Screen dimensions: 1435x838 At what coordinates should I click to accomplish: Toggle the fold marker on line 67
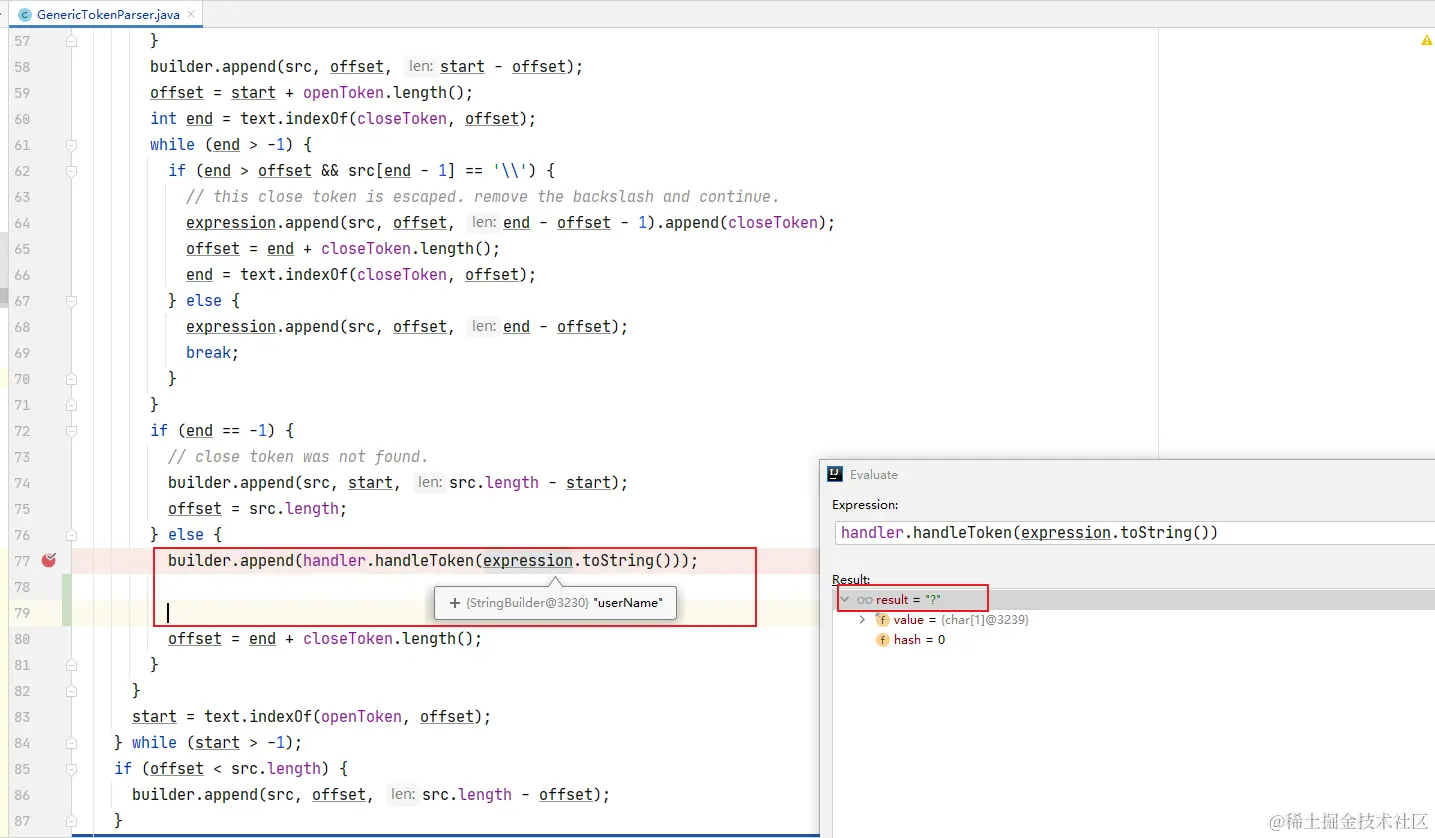click(71, 301)
